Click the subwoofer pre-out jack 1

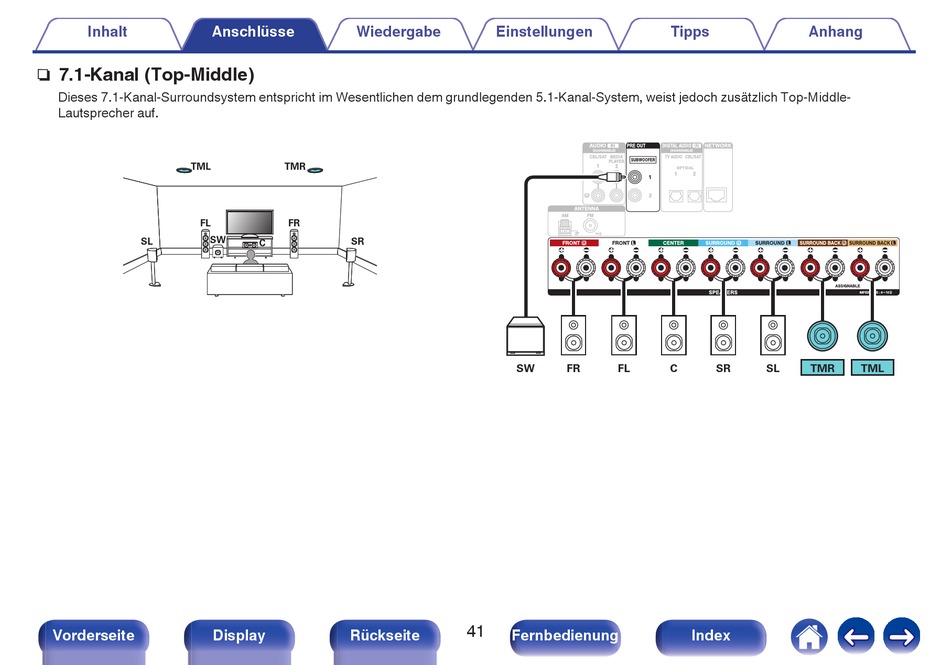(634, 177)
